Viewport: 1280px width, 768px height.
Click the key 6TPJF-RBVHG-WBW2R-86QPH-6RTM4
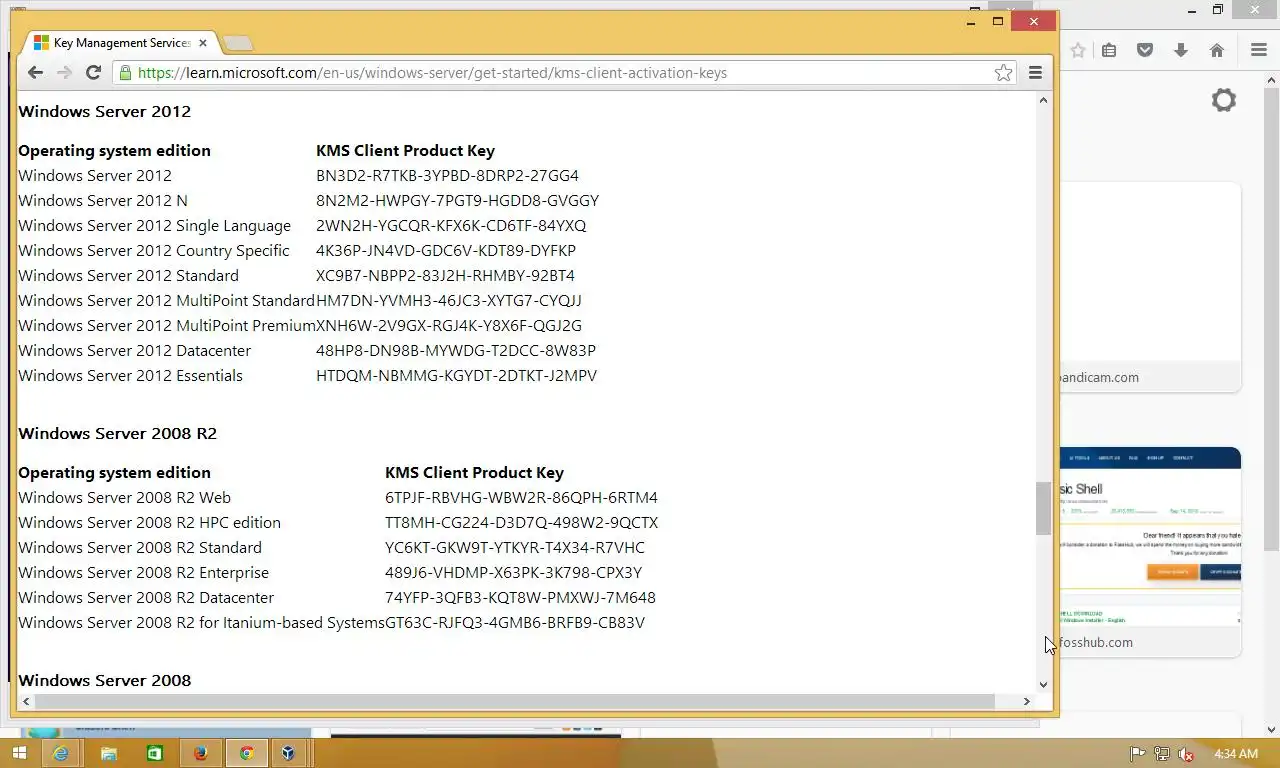pyautogui.click(x=521, y=498)
